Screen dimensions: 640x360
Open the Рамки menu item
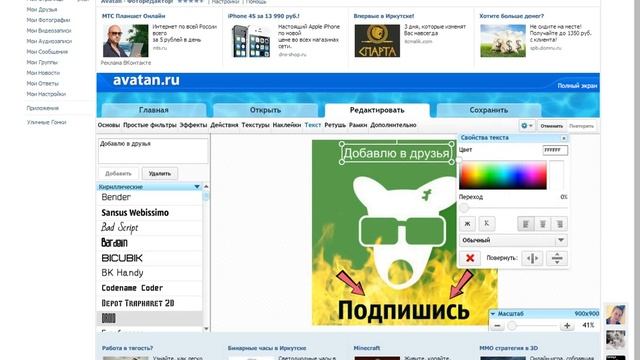358,125
